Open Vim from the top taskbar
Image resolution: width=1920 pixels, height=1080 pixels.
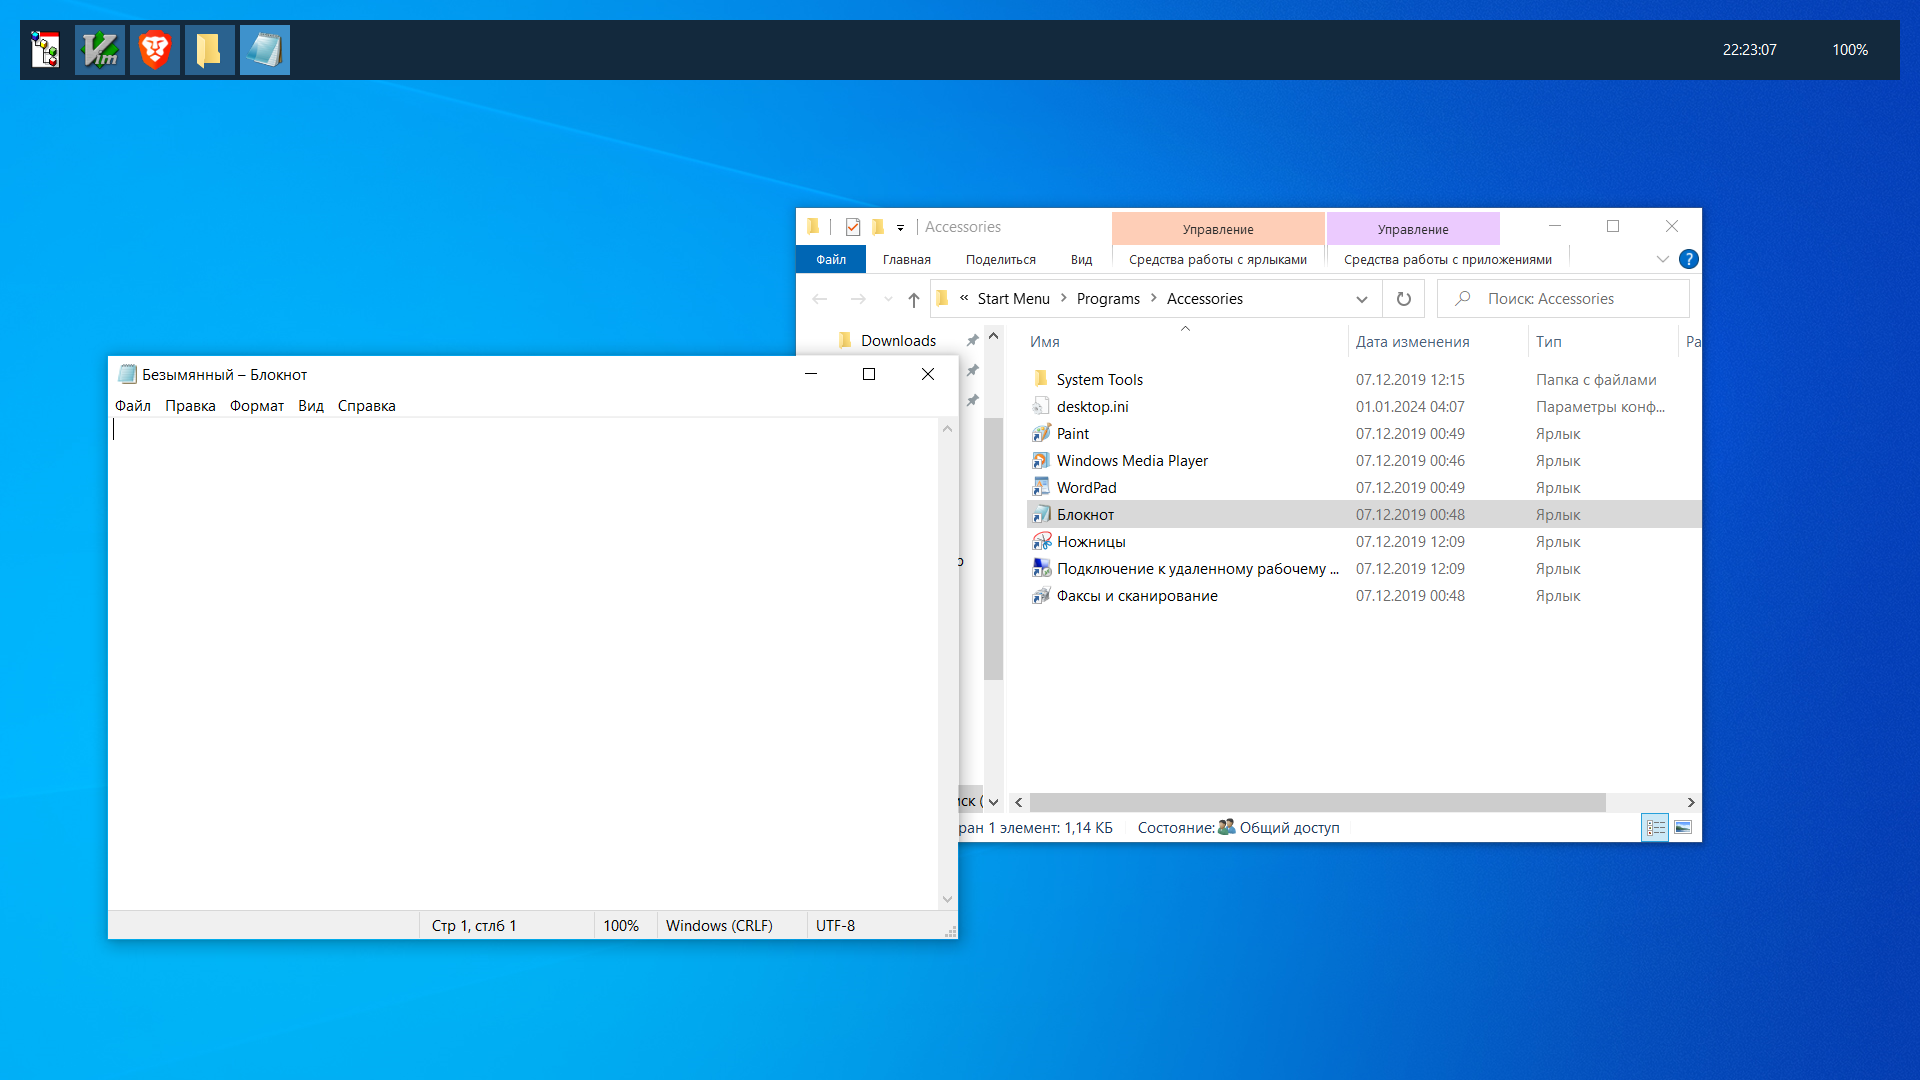pos(100,50)
